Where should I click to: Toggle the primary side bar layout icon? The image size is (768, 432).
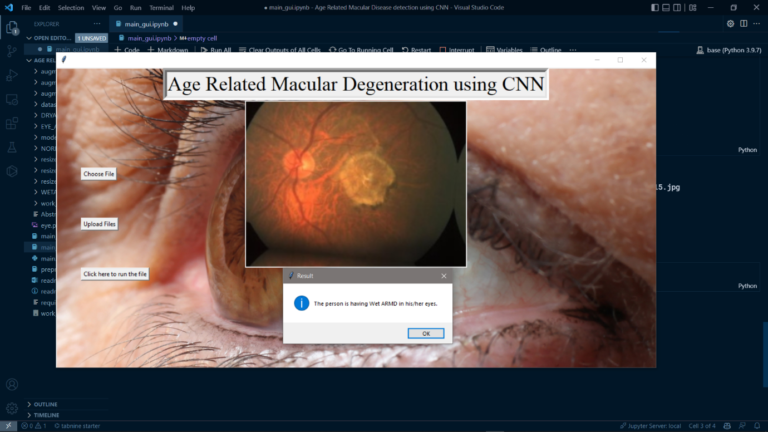tap(655, 7)
